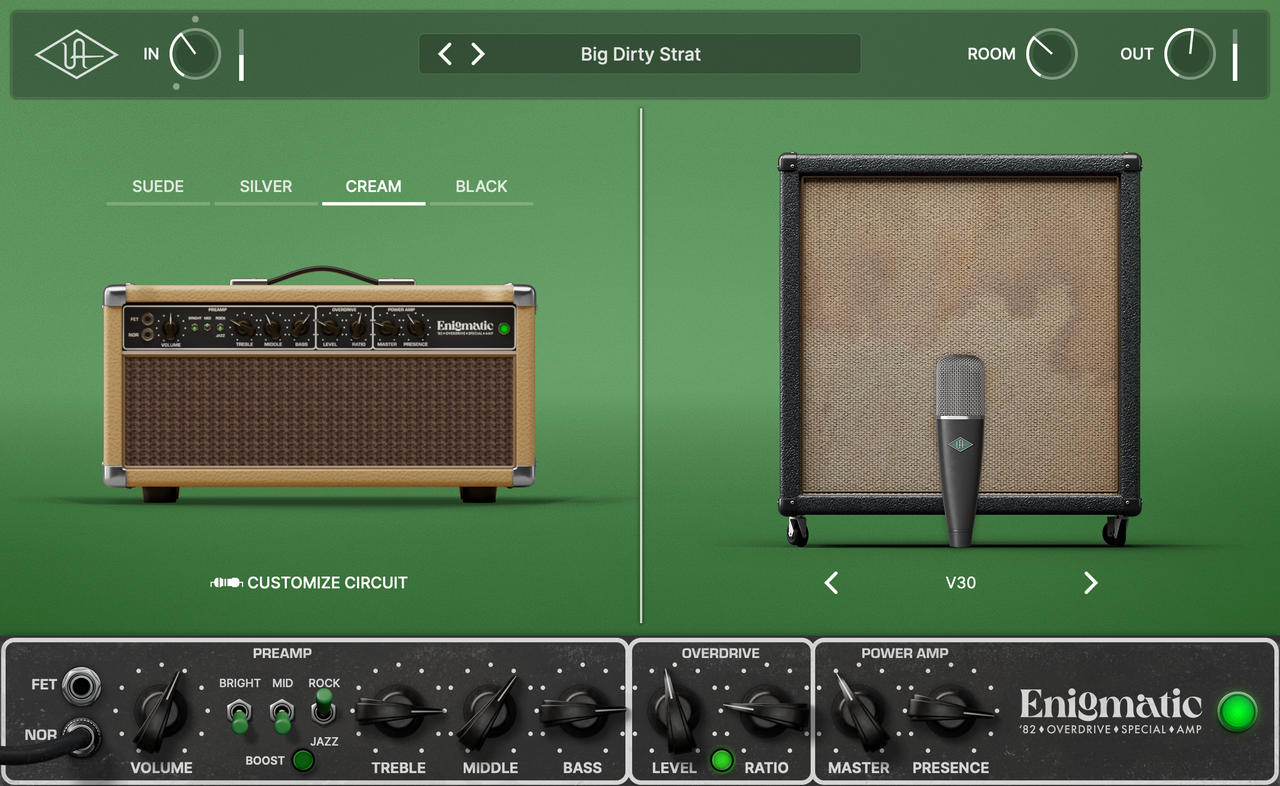Turn the MASTER knob

[x=858, y=712]
